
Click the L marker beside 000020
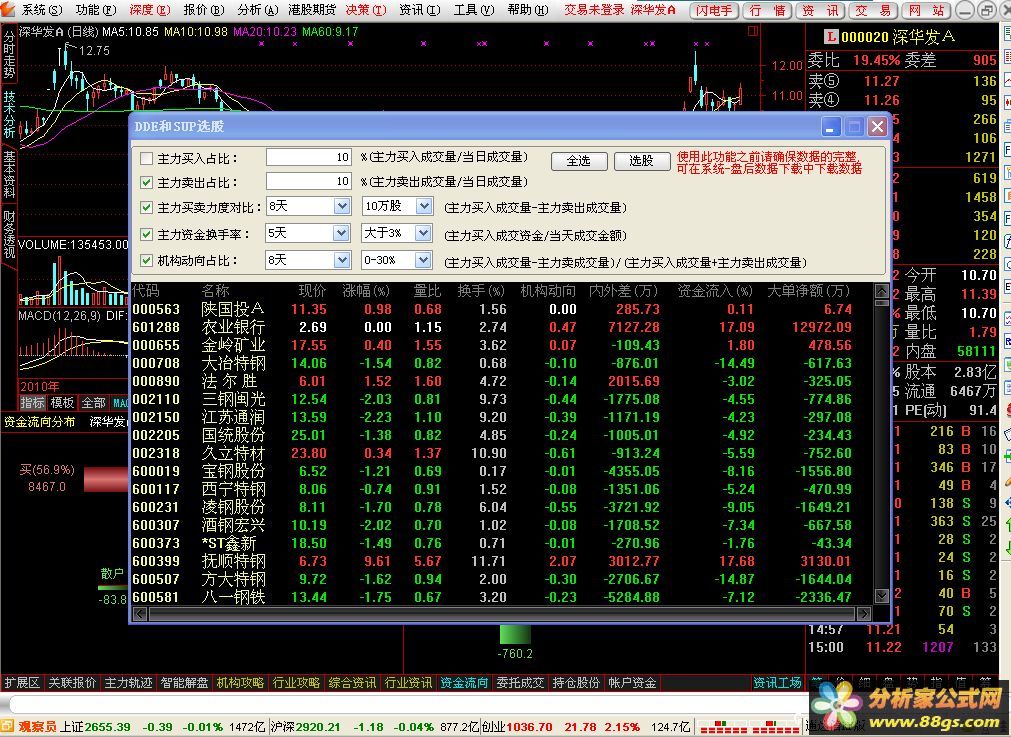(831, 37)
